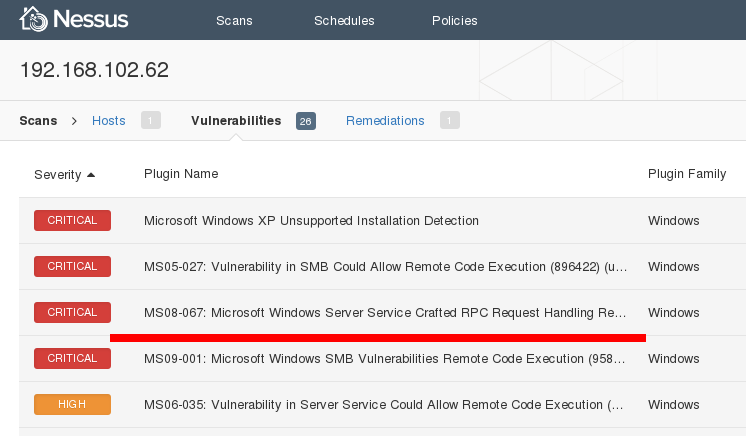Open the MS06-035 Server Service row
The height and width of the screenshot is (436, 746).
tap(383, 405)
